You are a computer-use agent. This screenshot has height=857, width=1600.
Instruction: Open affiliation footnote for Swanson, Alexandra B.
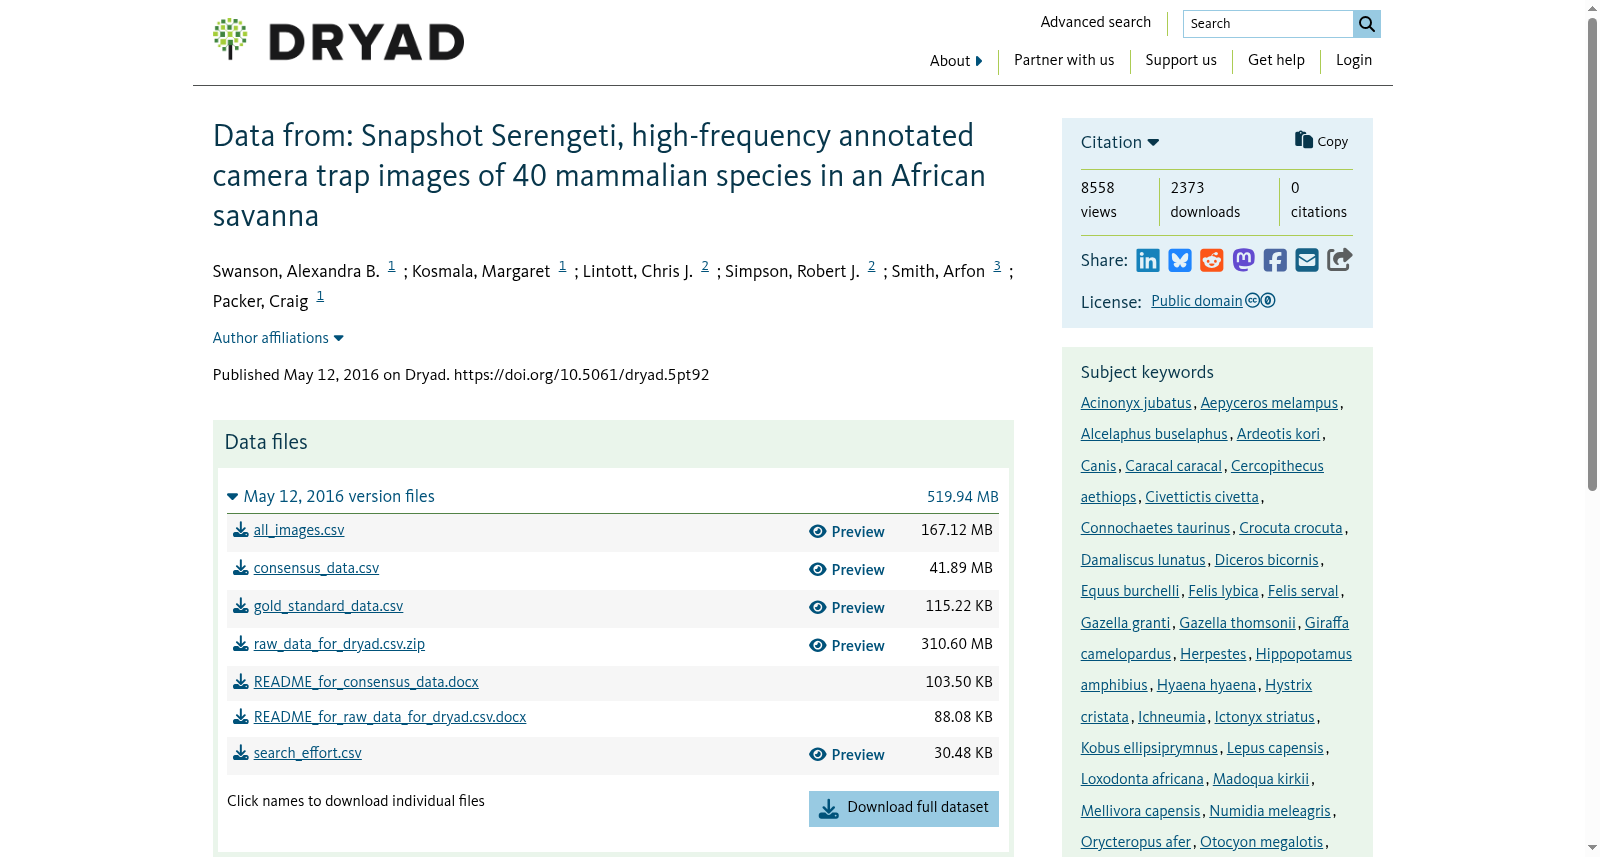(x=392, y=267)
